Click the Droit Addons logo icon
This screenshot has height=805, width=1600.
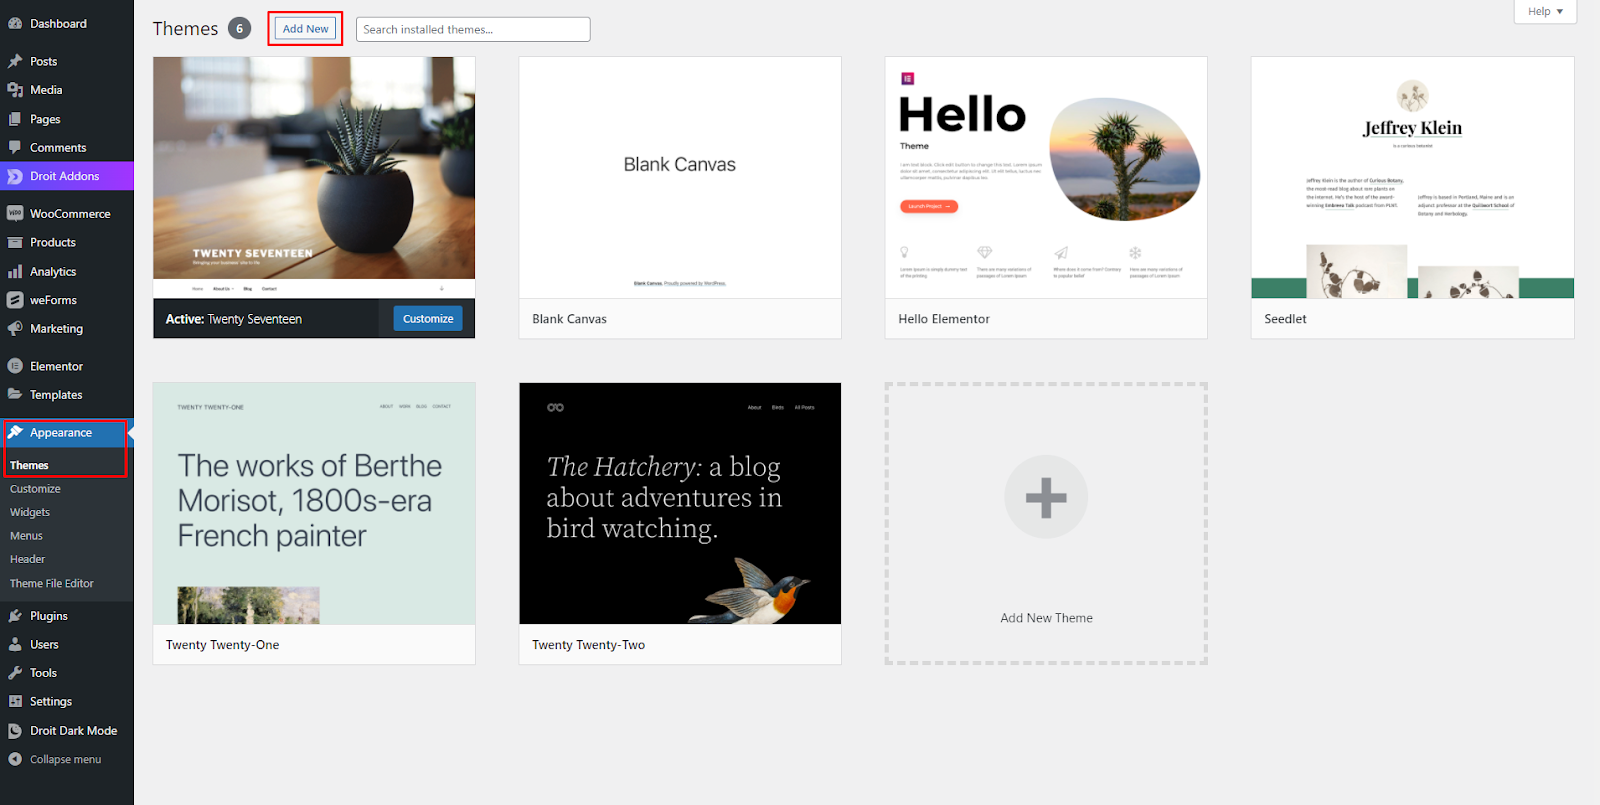coord(15,176)
